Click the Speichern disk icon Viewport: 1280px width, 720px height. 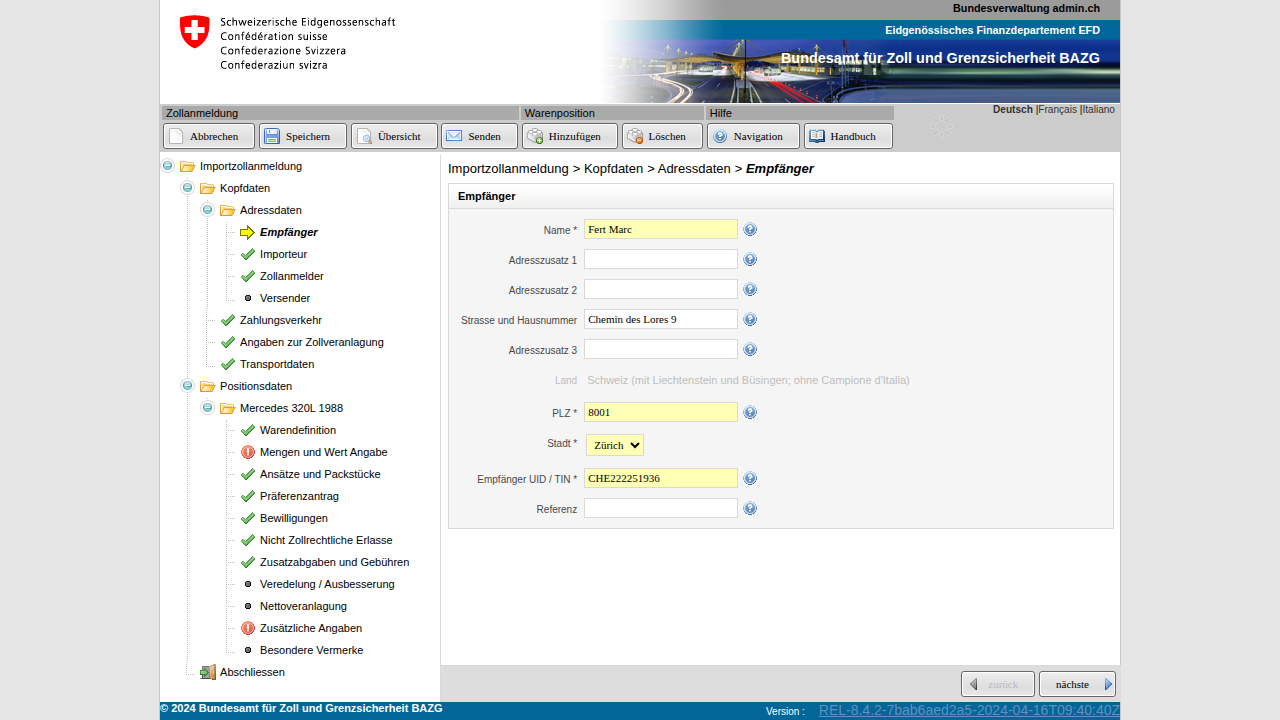click(272, 136)
